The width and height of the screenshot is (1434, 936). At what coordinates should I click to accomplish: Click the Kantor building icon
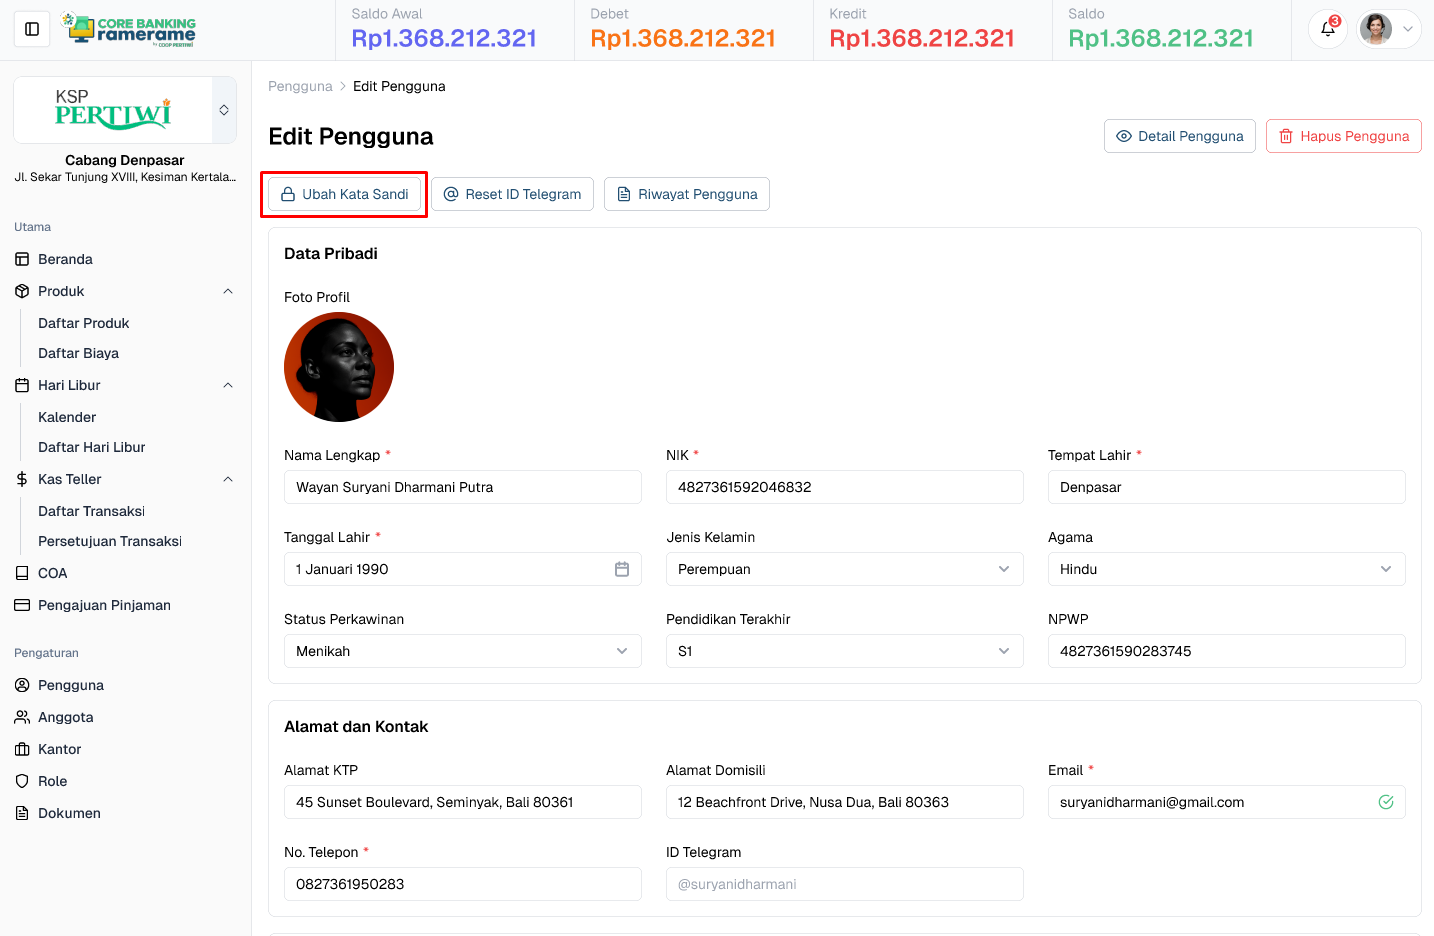coord(22,749)
